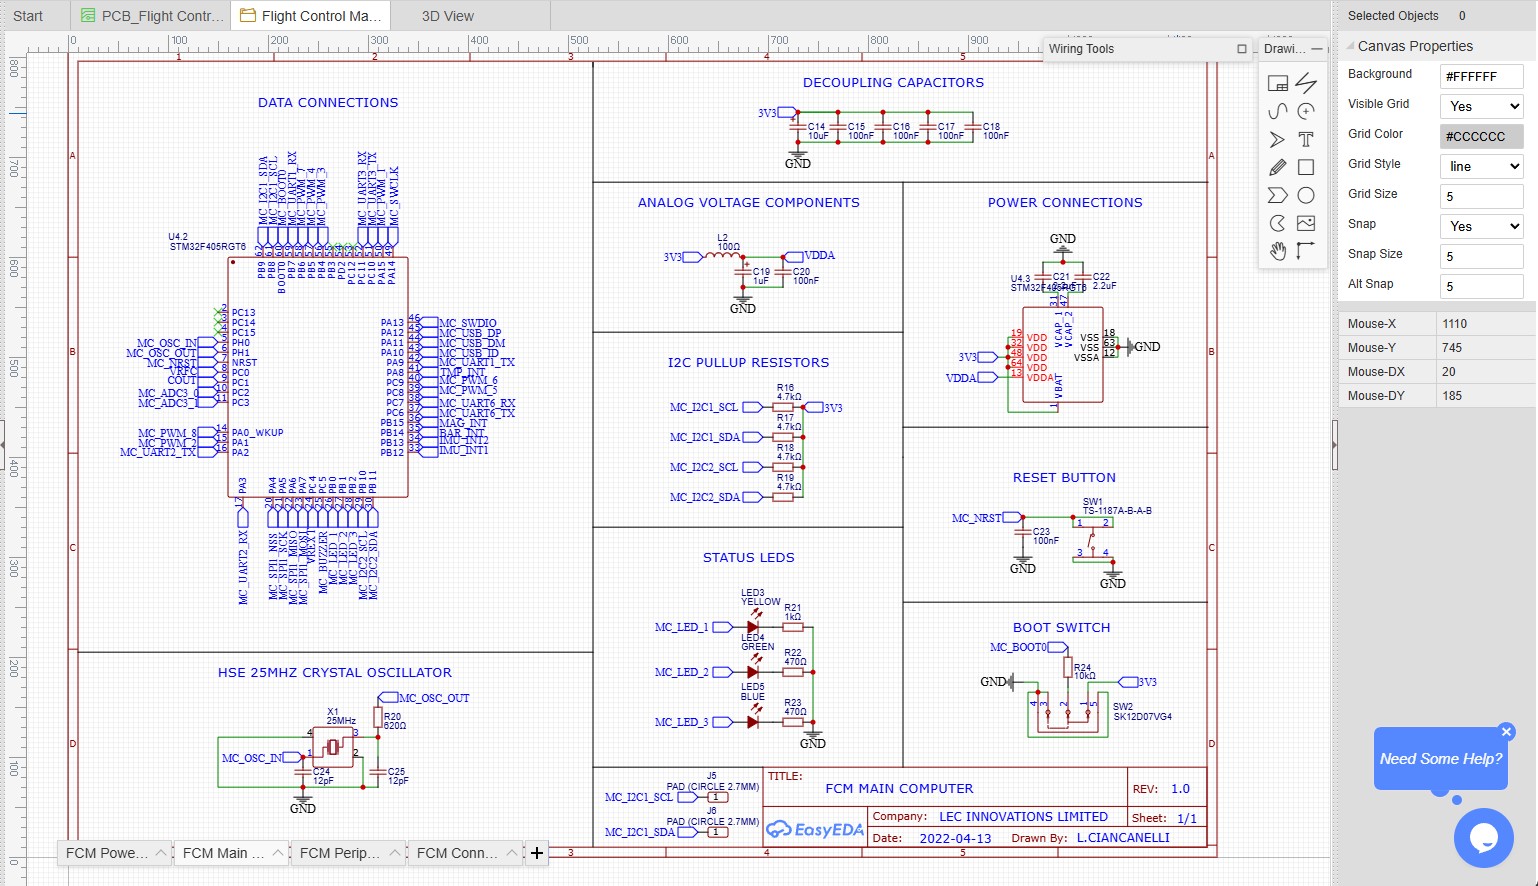Screen dimensions: 1538x886
Task: Select the Image insert tool
Action: point(1305,223)
